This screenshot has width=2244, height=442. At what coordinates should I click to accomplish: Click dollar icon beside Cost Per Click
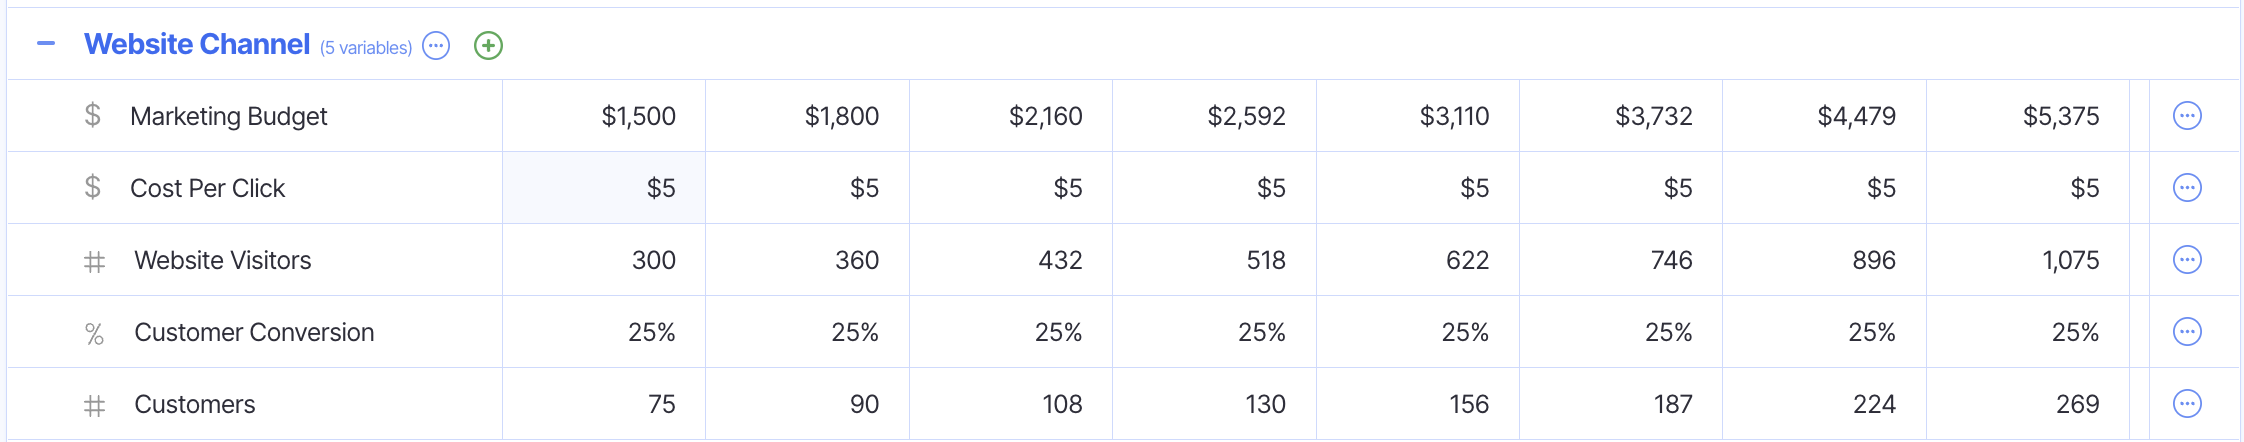pyautogui.click(x=93, y=188)
